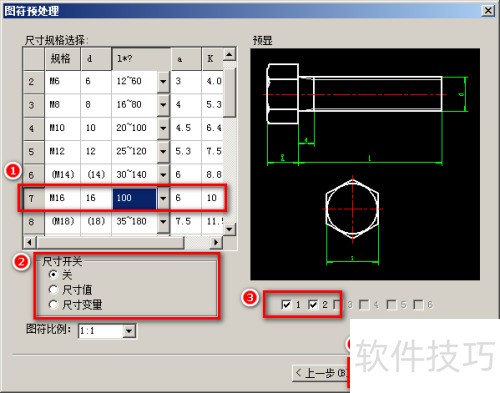Click the table's scroll down arrow
Screen dimensions: 500x393
pyautogui.click(x=229, y=229)
